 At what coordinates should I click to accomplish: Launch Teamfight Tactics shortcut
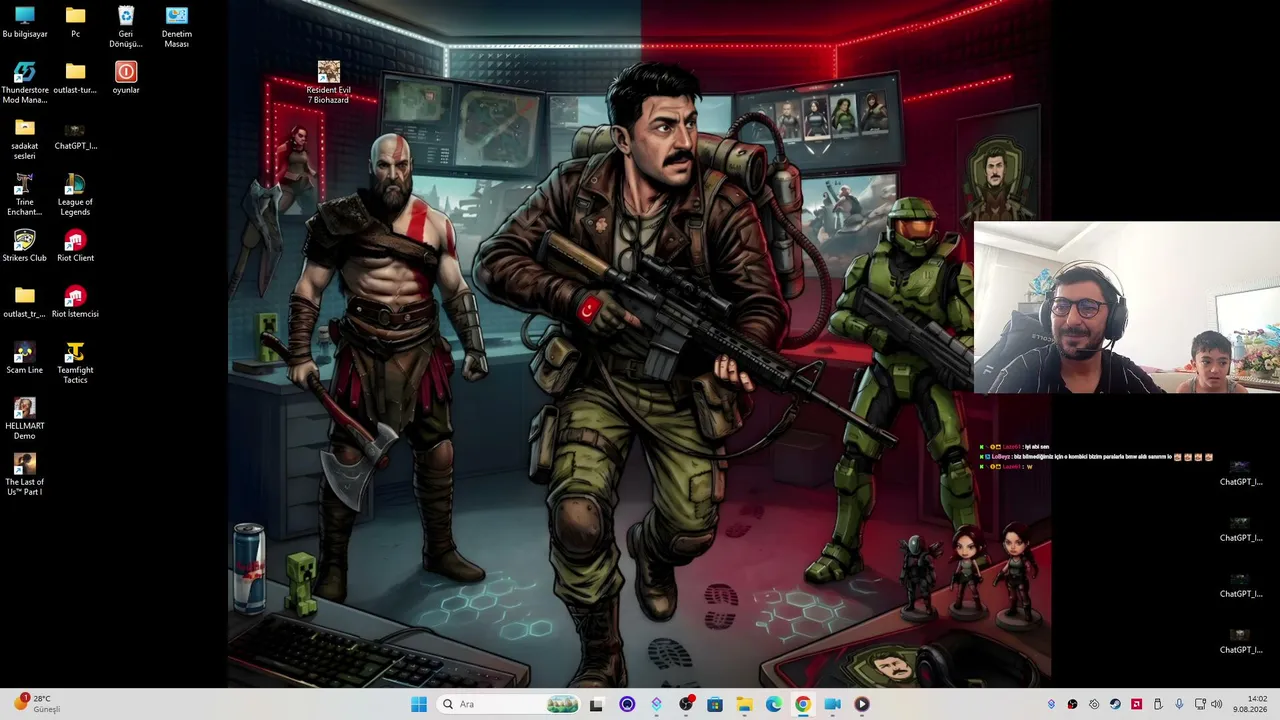75,363
